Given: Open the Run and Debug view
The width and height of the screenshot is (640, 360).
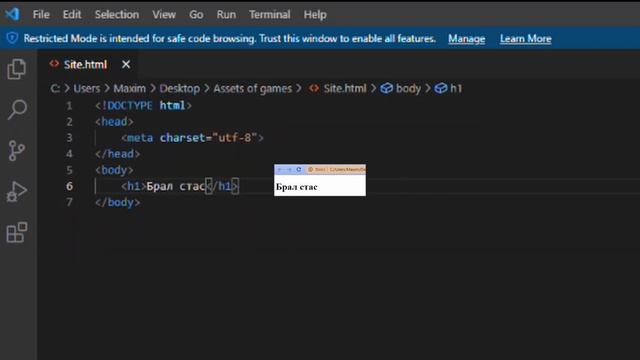Looking at the screenshot, I should click(x=17, y=191).
